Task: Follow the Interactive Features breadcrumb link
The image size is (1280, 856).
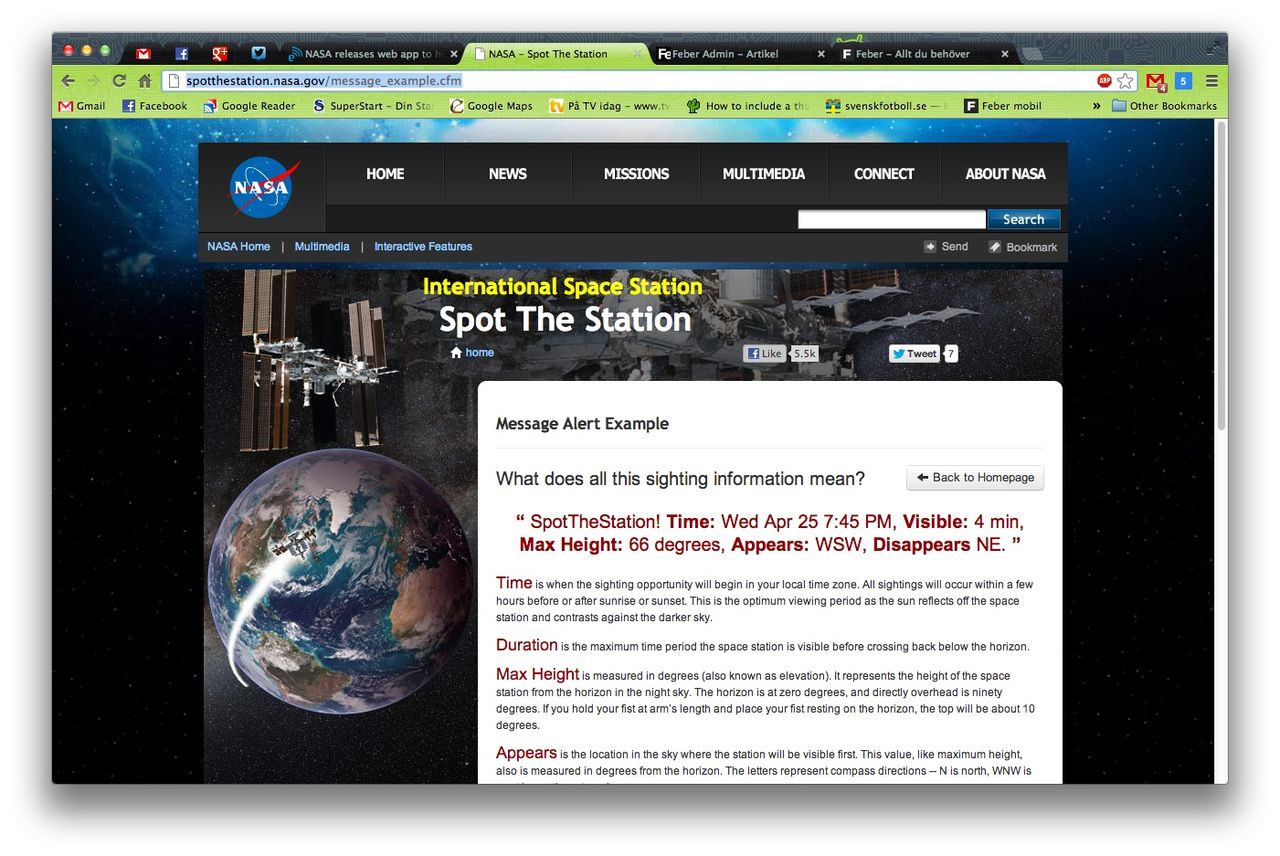Action: (422, 246)
